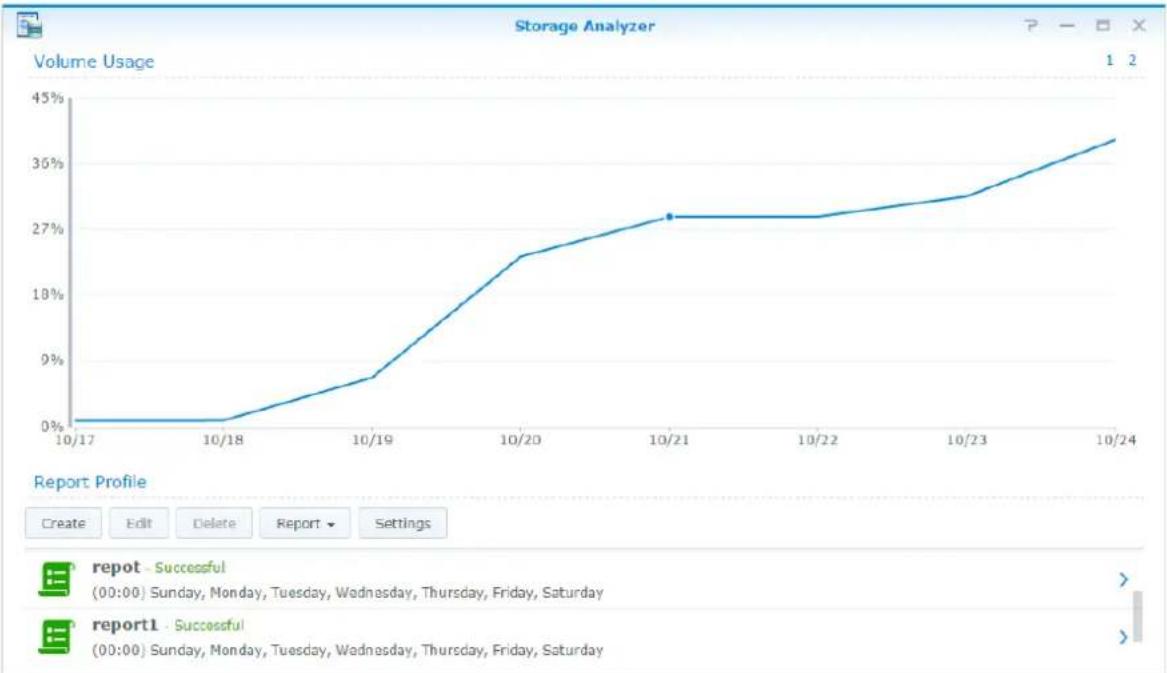Click the 10/17 x-axis date label
Viewport: 1167px width, 673px height.
click(x=75, y=440)
